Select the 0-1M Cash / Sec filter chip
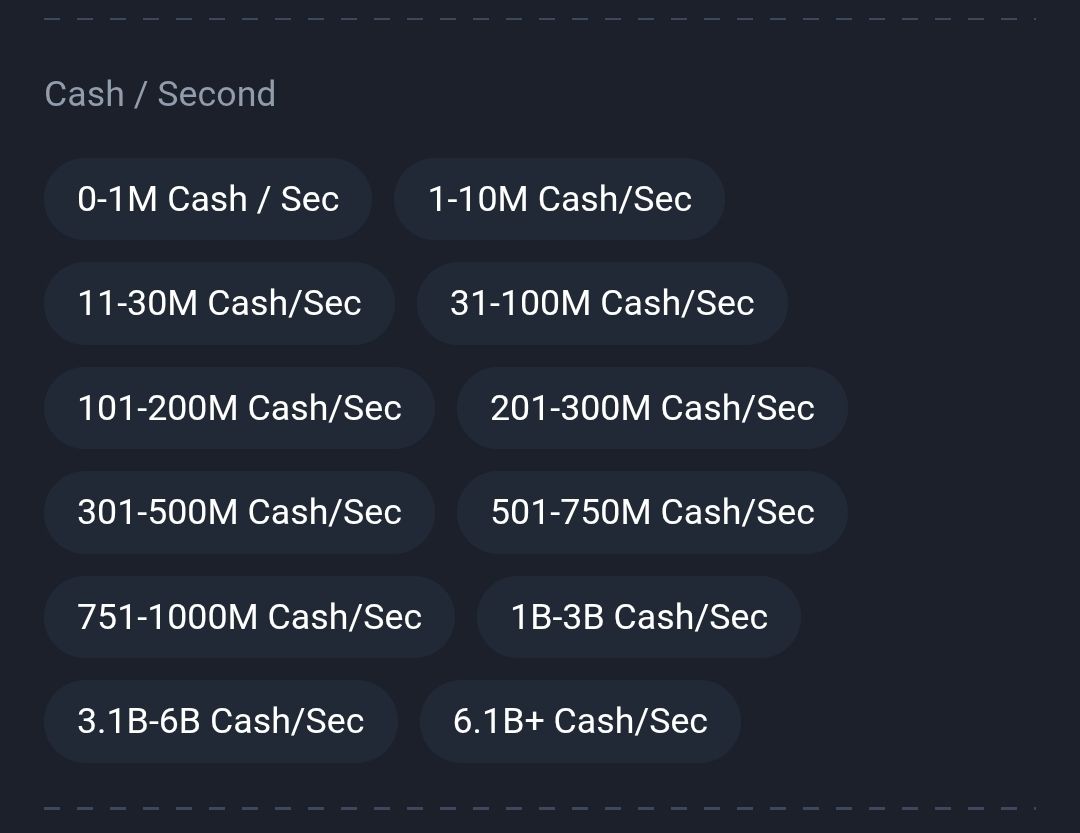This screenshot has width=1080, height=833. [x=208, y=199]
